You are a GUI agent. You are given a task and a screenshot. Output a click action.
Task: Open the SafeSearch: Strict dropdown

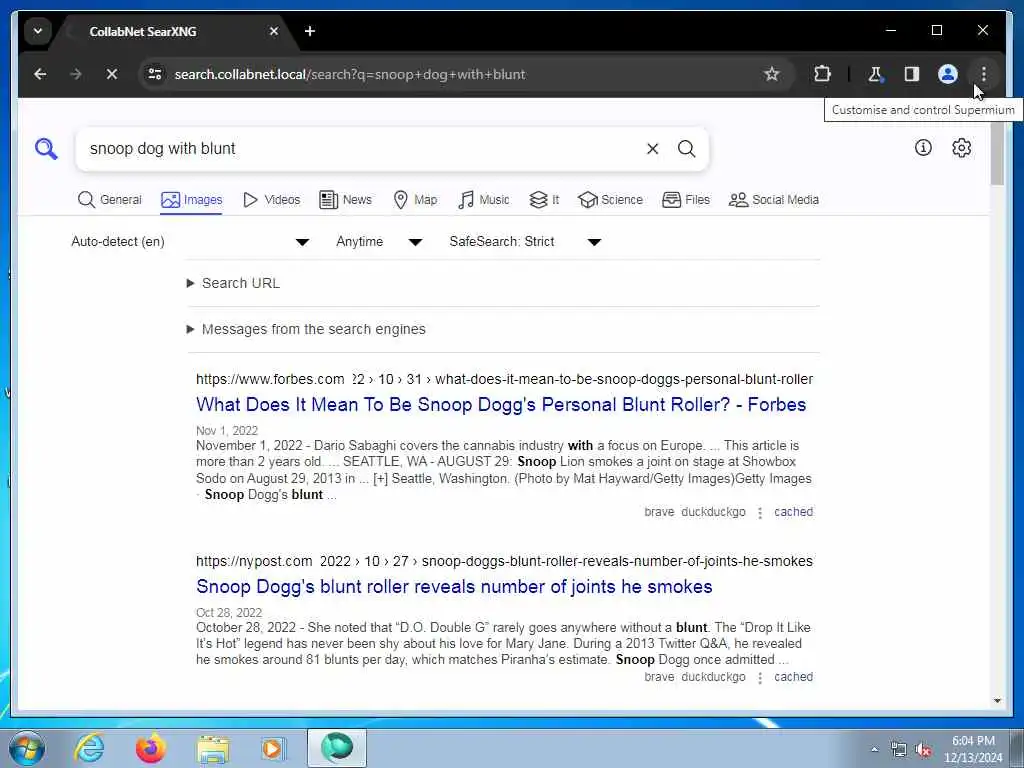pyautogui.click(x=525, y=242)
